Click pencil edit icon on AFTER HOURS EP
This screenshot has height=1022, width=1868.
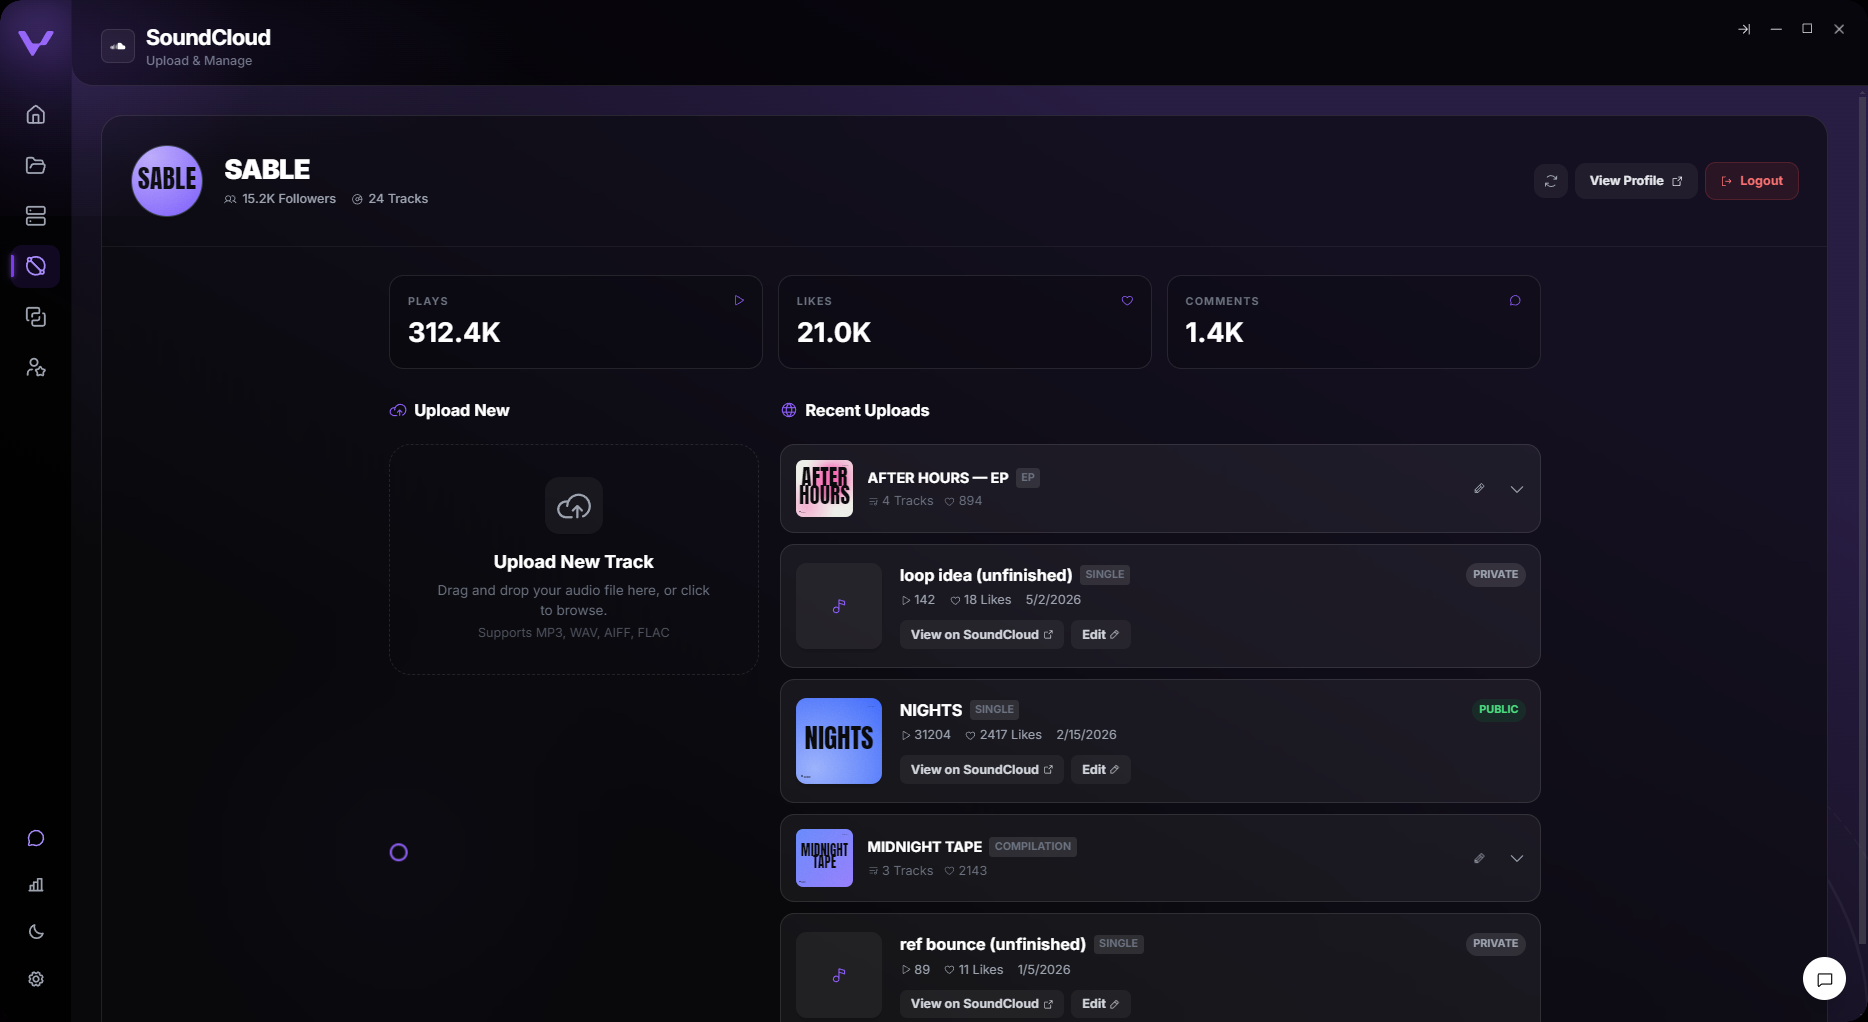[x=1479, y=488]
